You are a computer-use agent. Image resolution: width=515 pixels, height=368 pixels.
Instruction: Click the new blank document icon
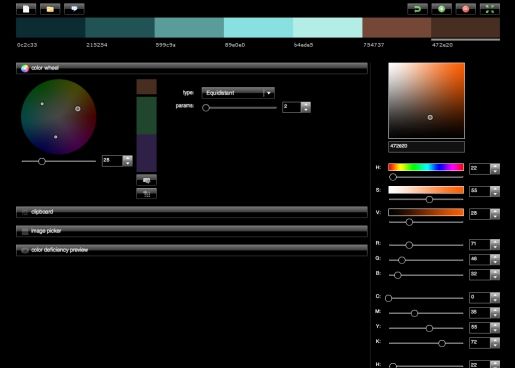tap(26, 9)
